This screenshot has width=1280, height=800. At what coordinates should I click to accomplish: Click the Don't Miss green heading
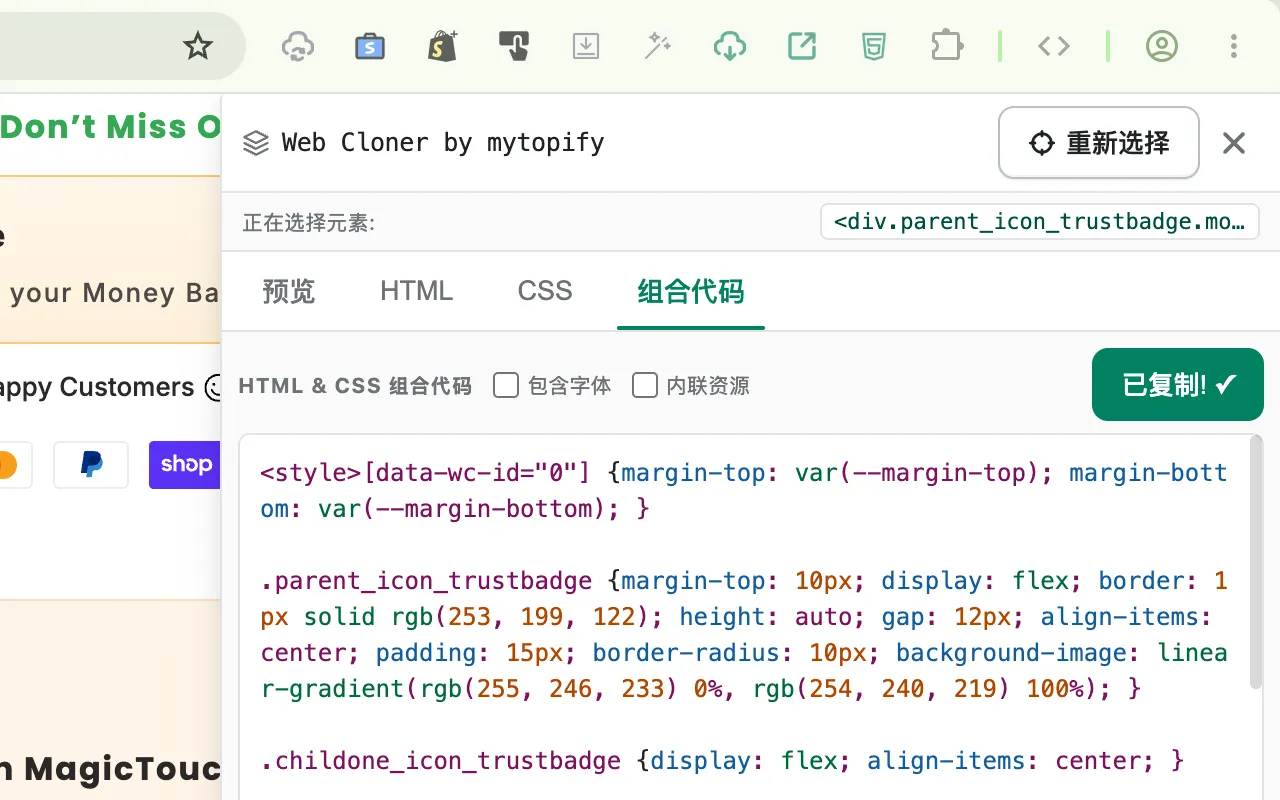[110, 127]
